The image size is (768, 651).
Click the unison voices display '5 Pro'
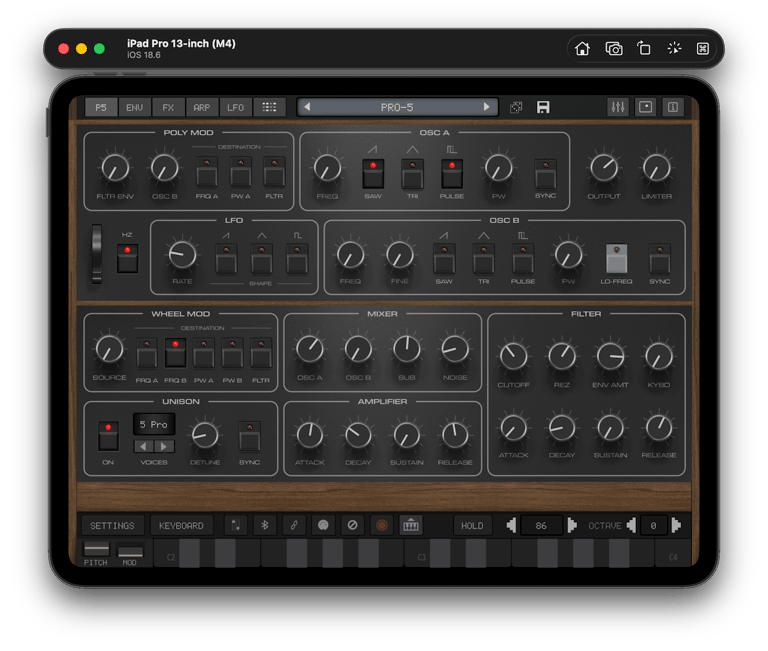(154, 424)
